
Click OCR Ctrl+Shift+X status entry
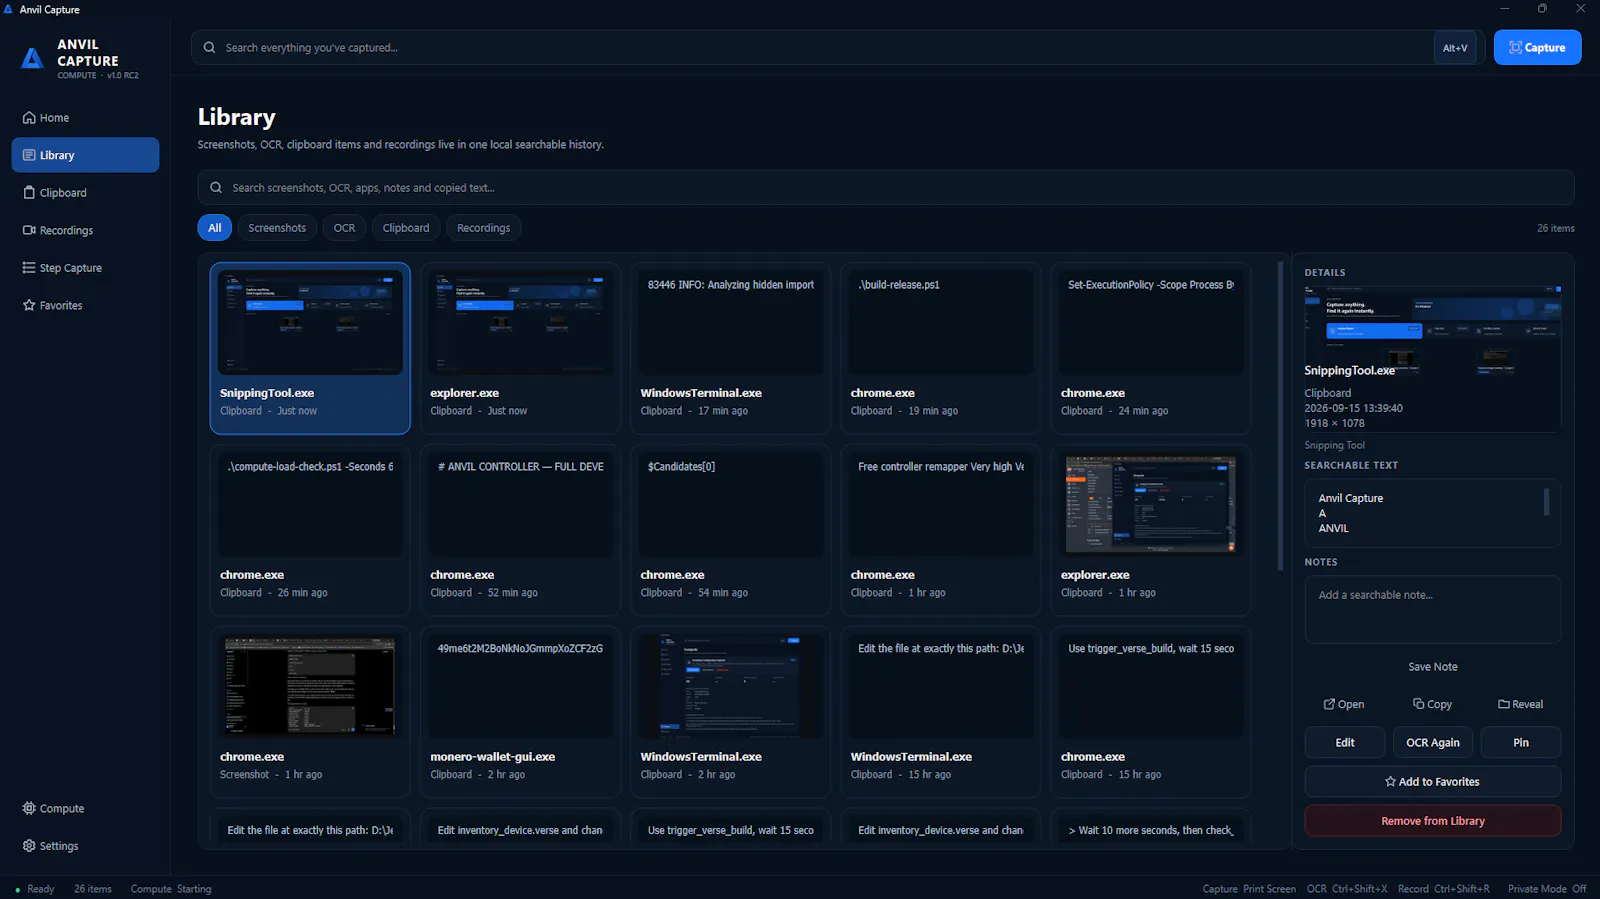(1347, 889)
